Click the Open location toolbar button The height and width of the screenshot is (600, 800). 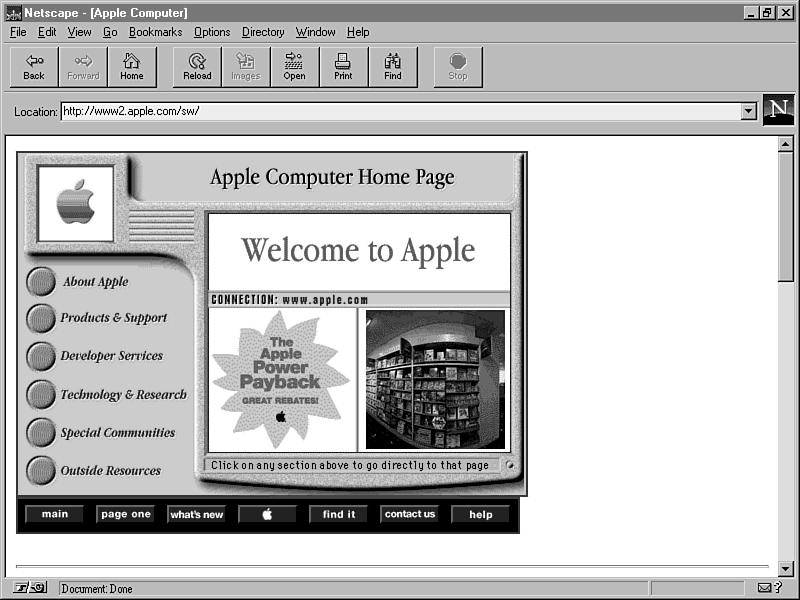(294, 67)
